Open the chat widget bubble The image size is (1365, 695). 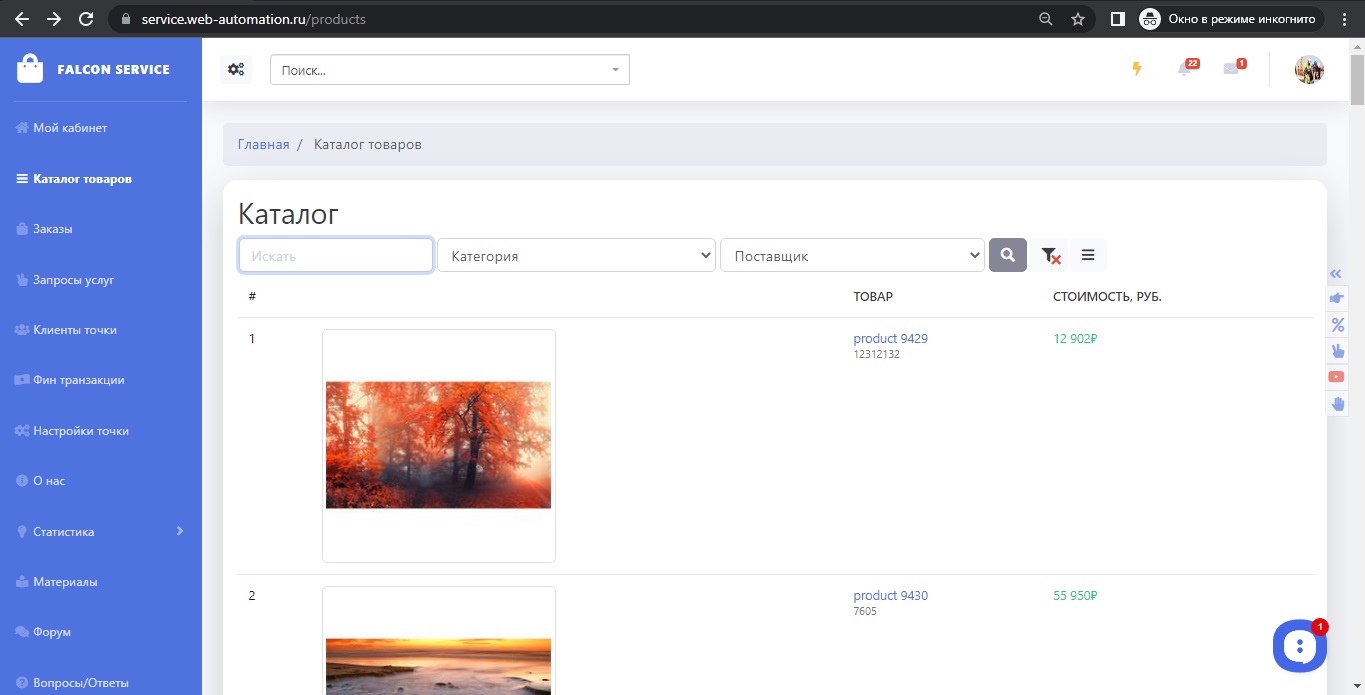tap(1299, 646)
